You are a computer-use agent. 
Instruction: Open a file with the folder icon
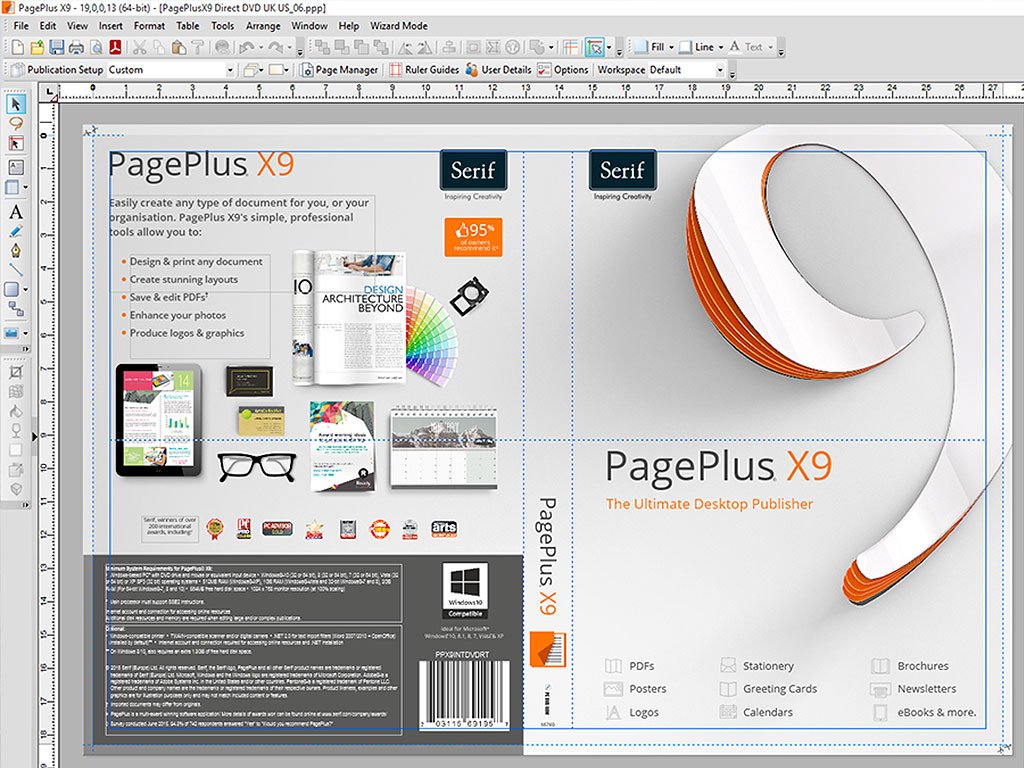tap(37, 47)
